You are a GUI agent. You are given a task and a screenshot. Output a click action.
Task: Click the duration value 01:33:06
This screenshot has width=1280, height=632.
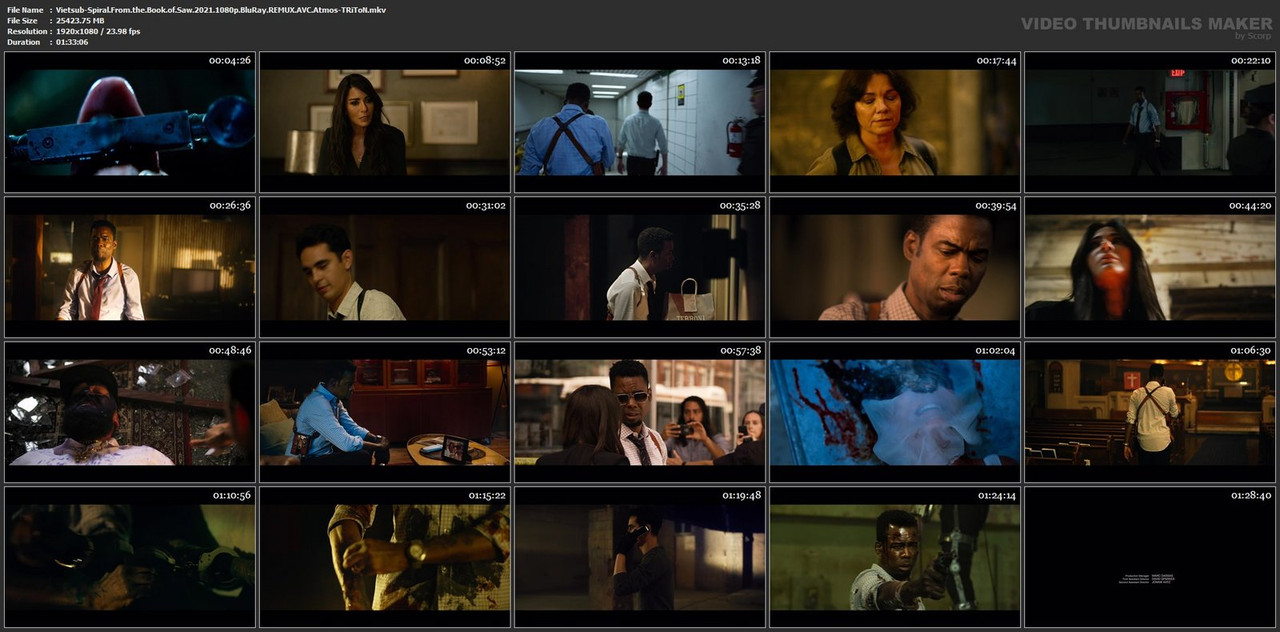click(x=72, y=42)
